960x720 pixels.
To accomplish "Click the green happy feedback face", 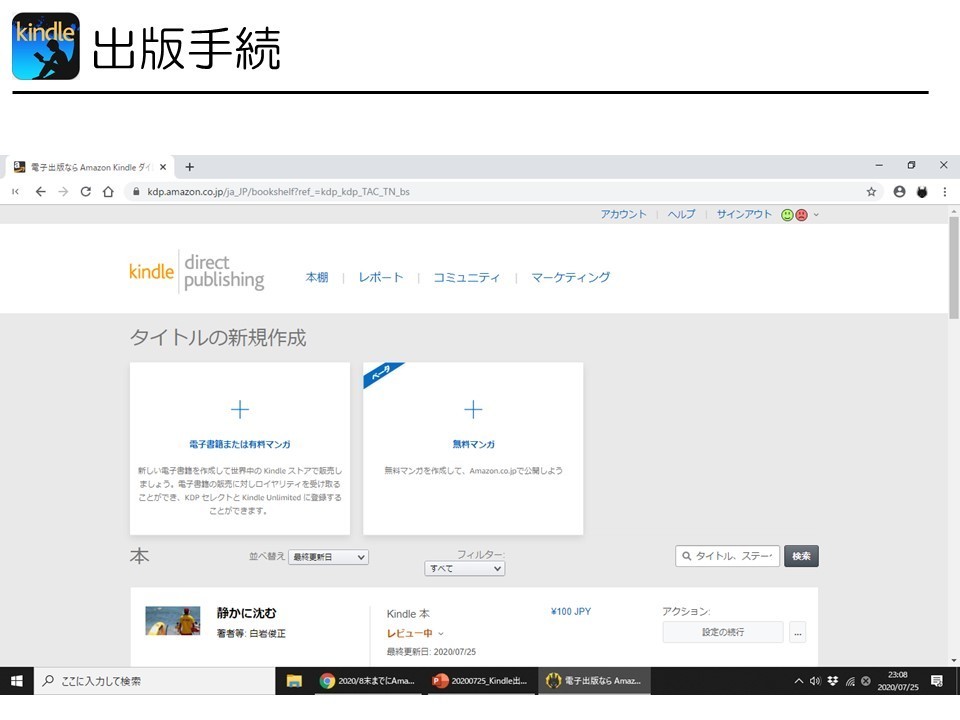I will (787, 215).
